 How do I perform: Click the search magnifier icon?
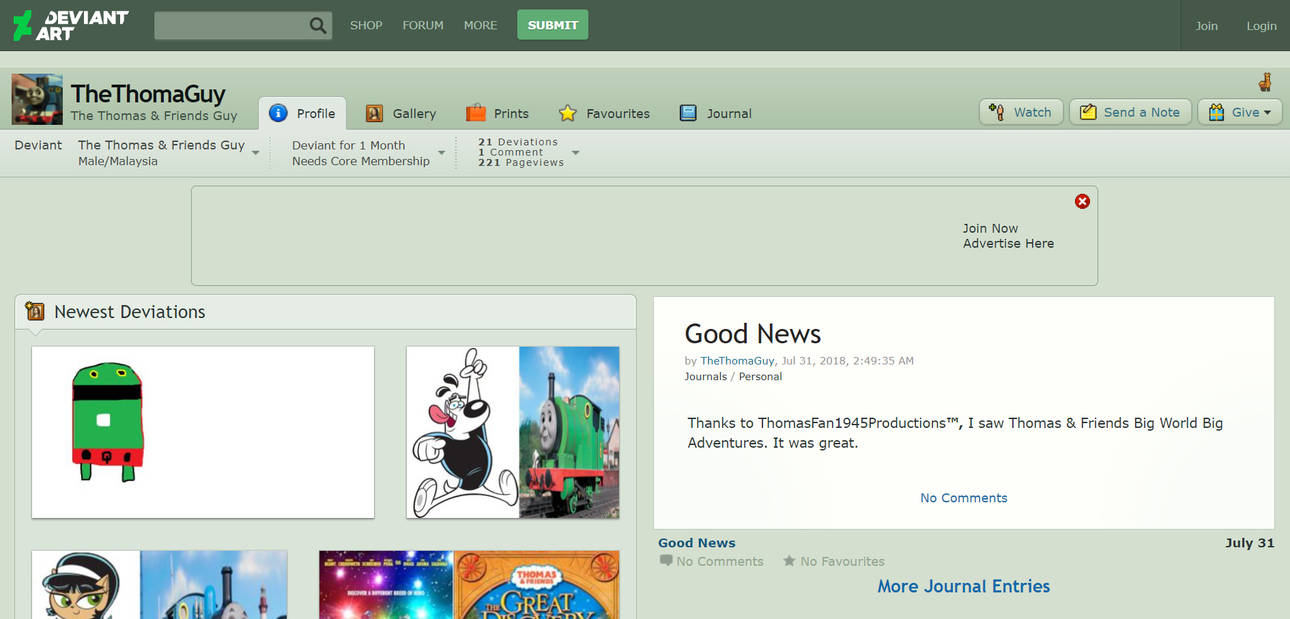tap(318, 25)
